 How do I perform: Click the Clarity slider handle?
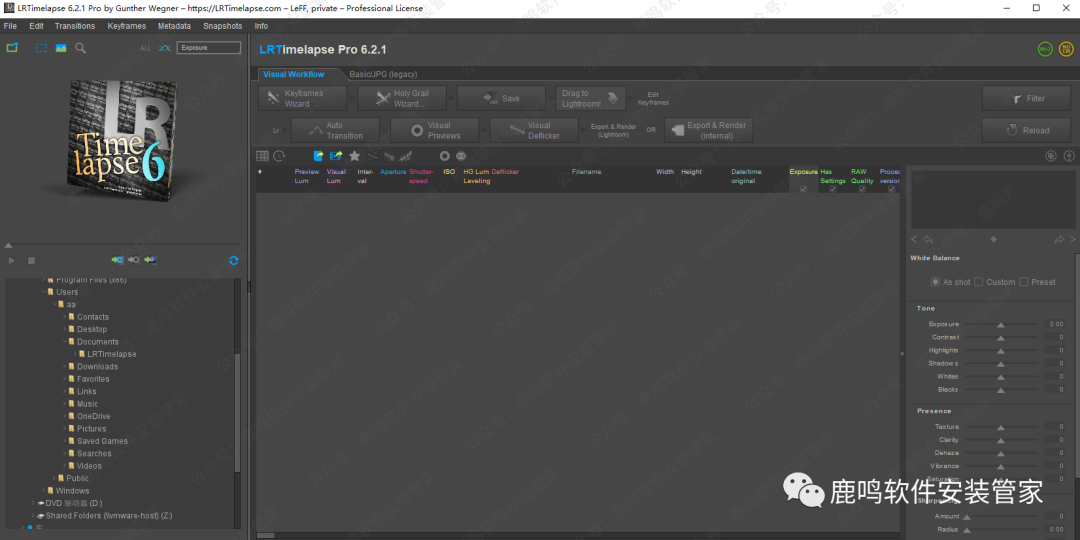coord(1001,441)
